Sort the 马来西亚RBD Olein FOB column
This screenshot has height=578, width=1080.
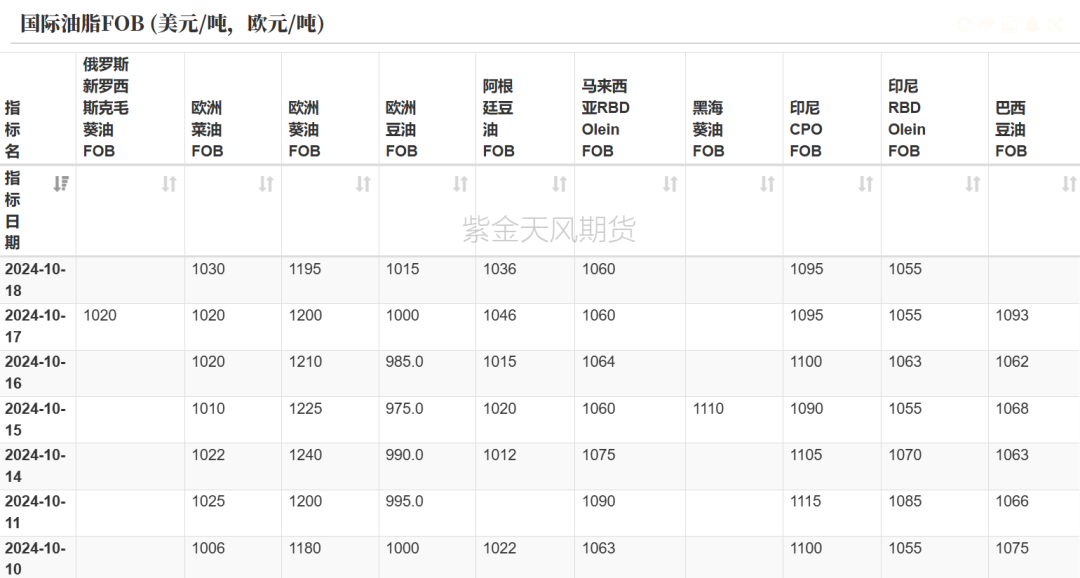[670, 184]
